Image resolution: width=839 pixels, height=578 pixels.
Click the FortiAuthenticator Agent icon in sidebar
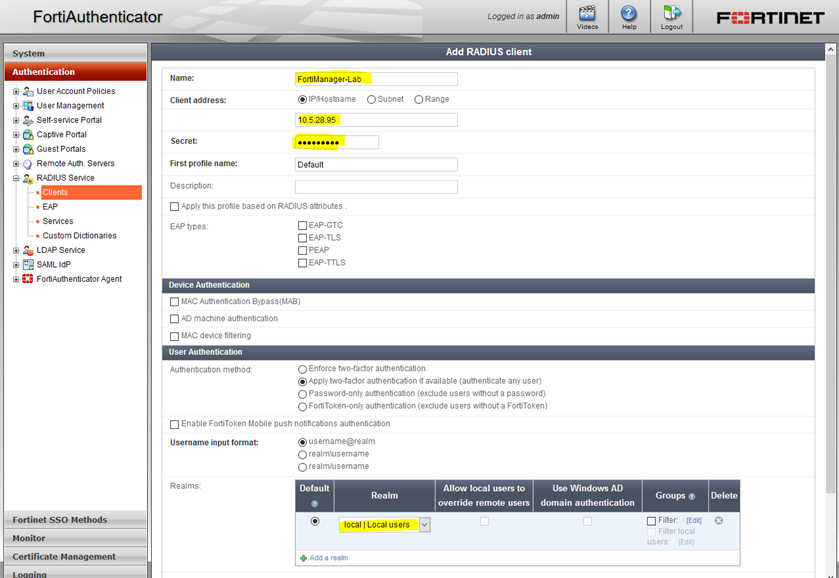tap(28, 279)
